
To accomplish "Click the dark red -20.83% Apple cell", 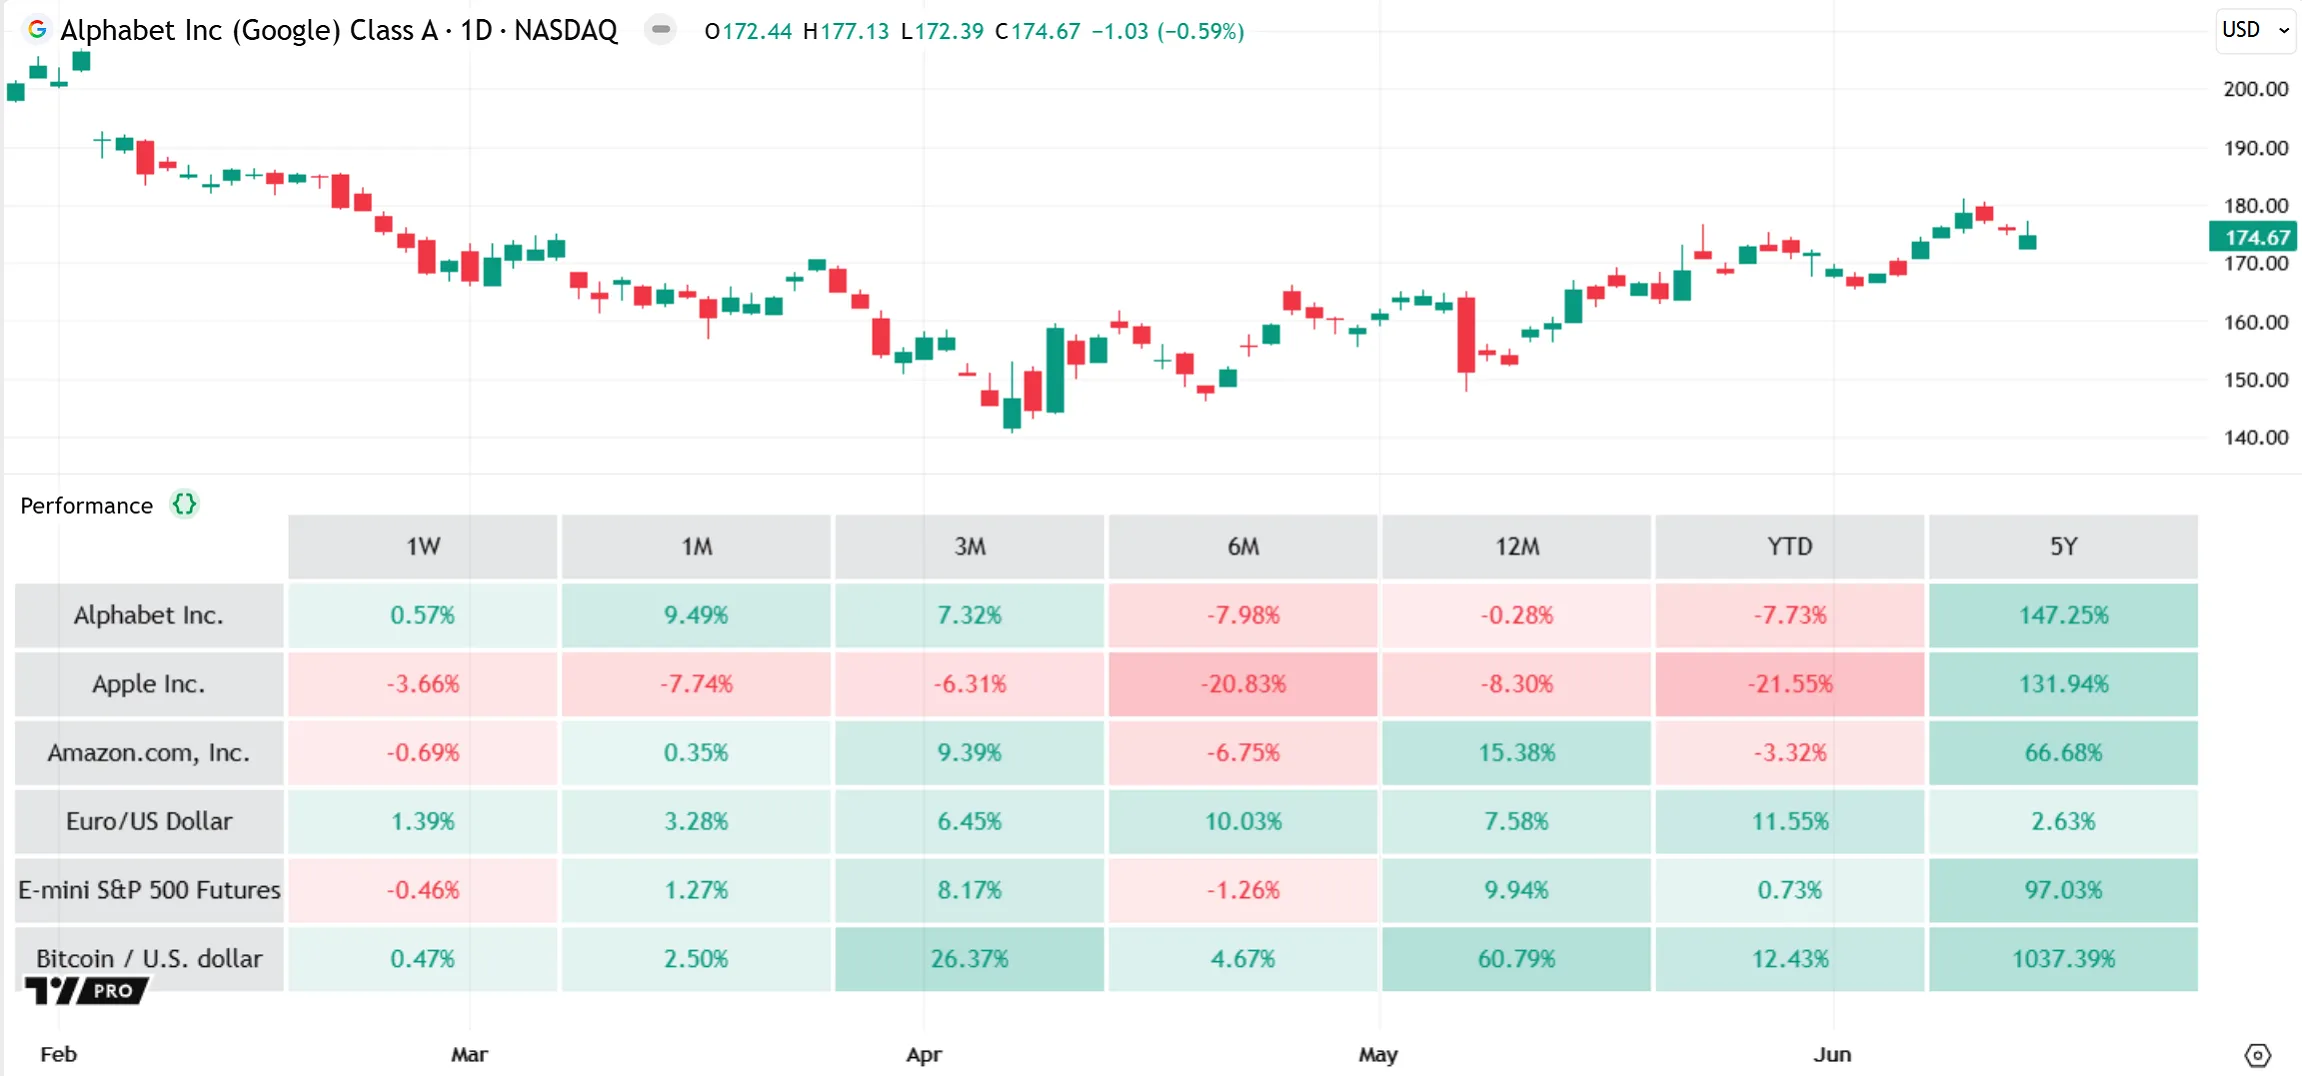I will (1242, 684).
